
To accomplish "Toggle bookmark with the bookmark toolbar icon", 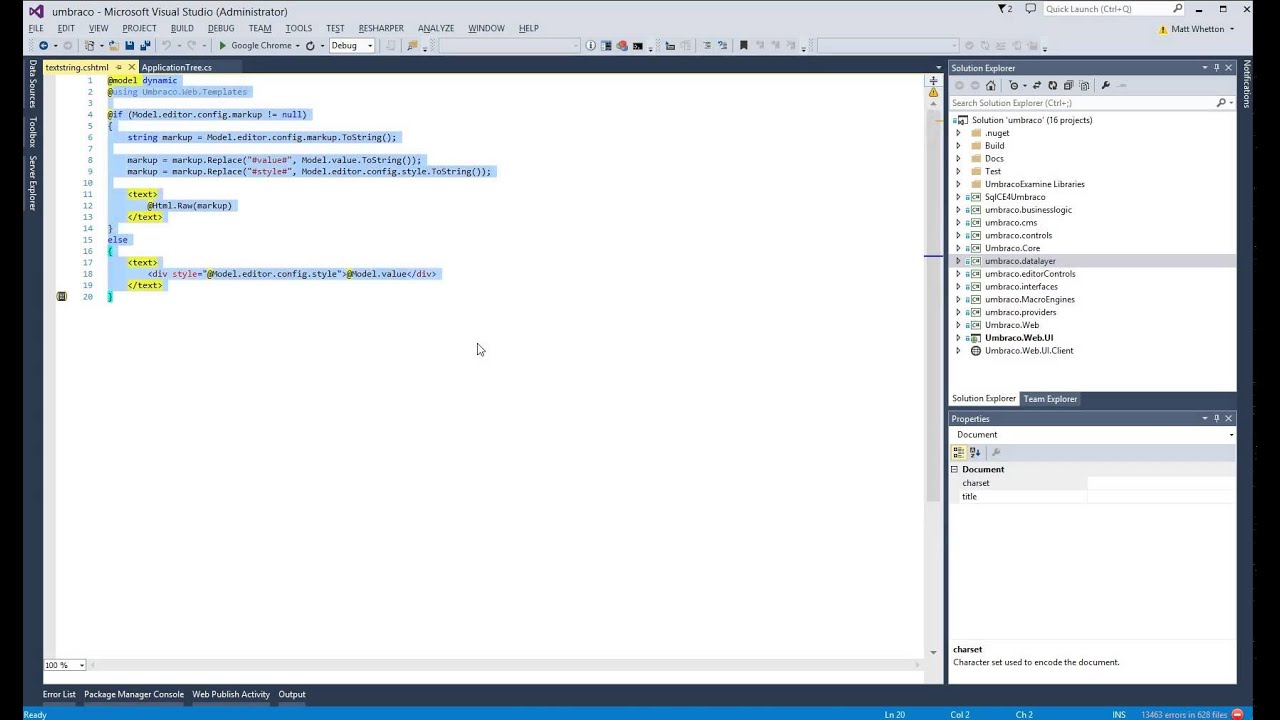I will 743,45.
